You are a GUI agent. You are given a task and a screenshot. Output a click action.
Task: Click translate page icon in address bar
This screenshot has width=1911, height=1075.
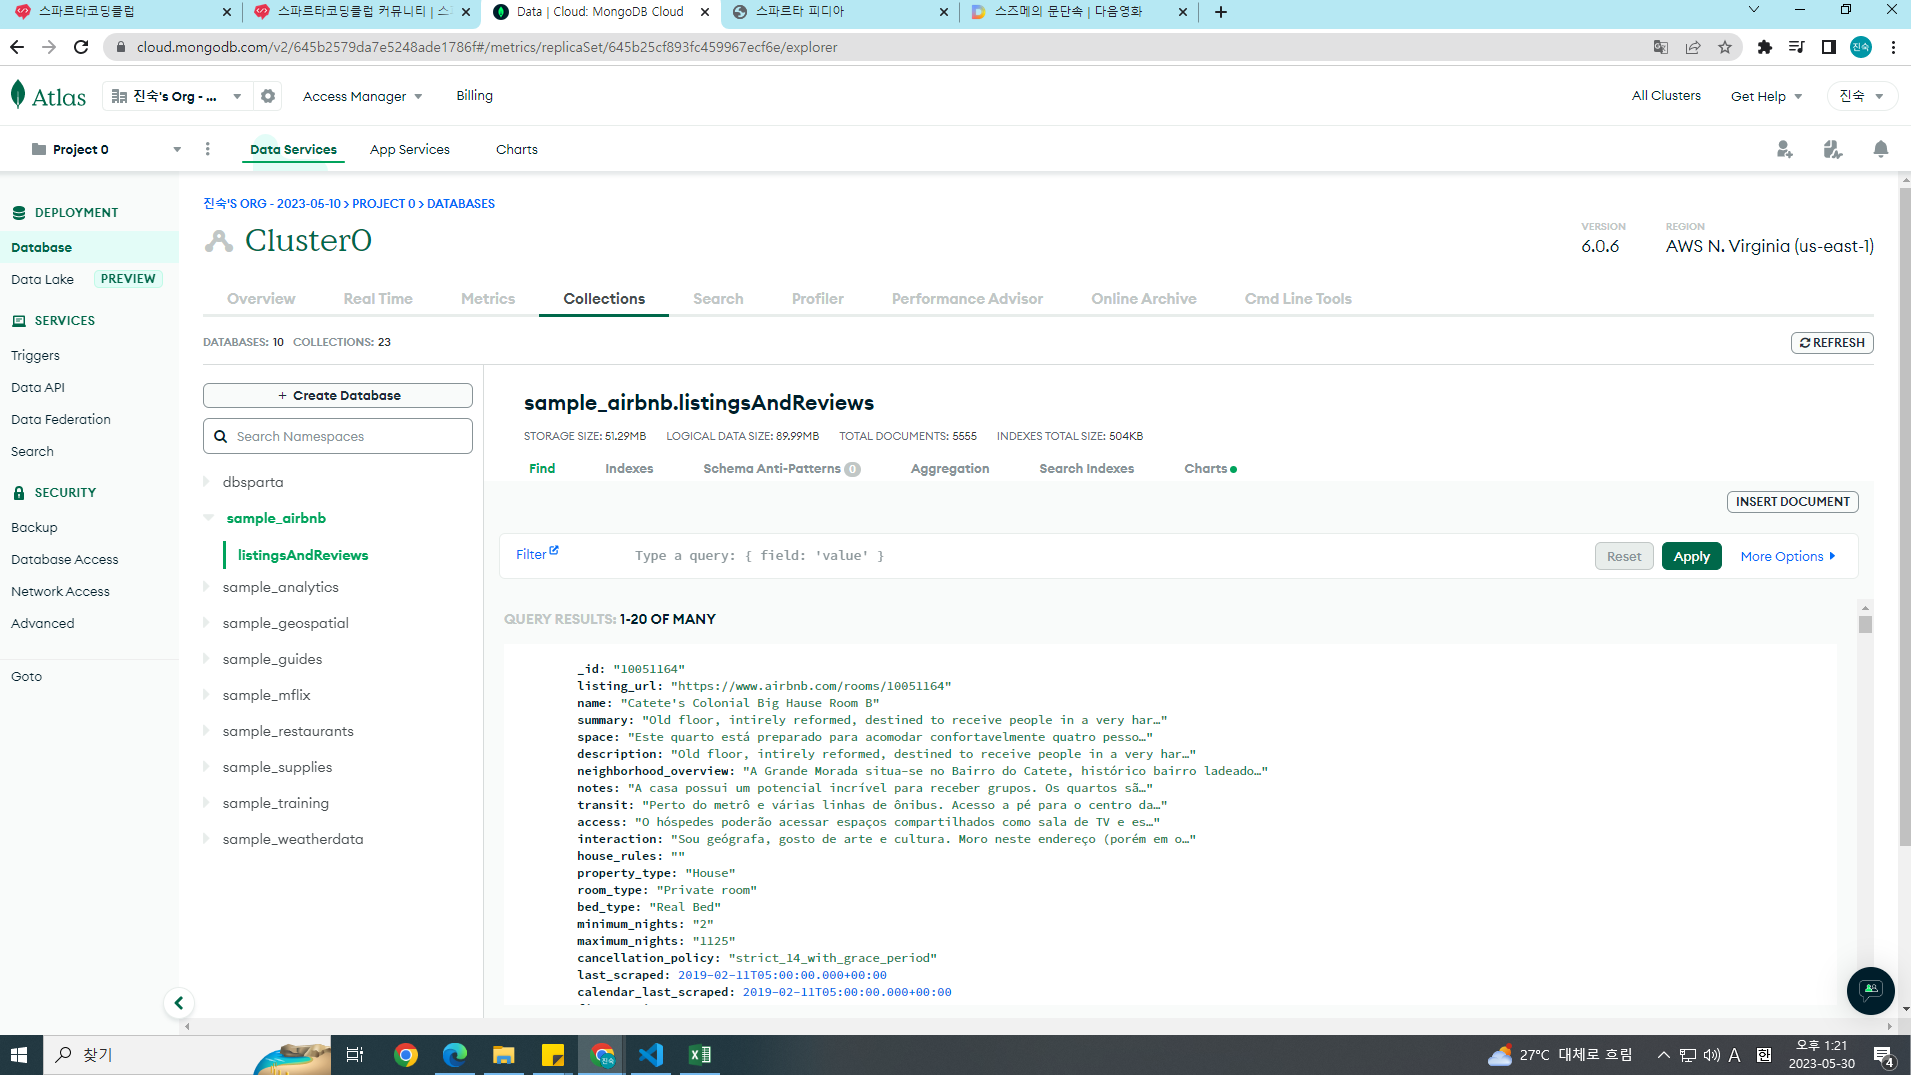1661,47
